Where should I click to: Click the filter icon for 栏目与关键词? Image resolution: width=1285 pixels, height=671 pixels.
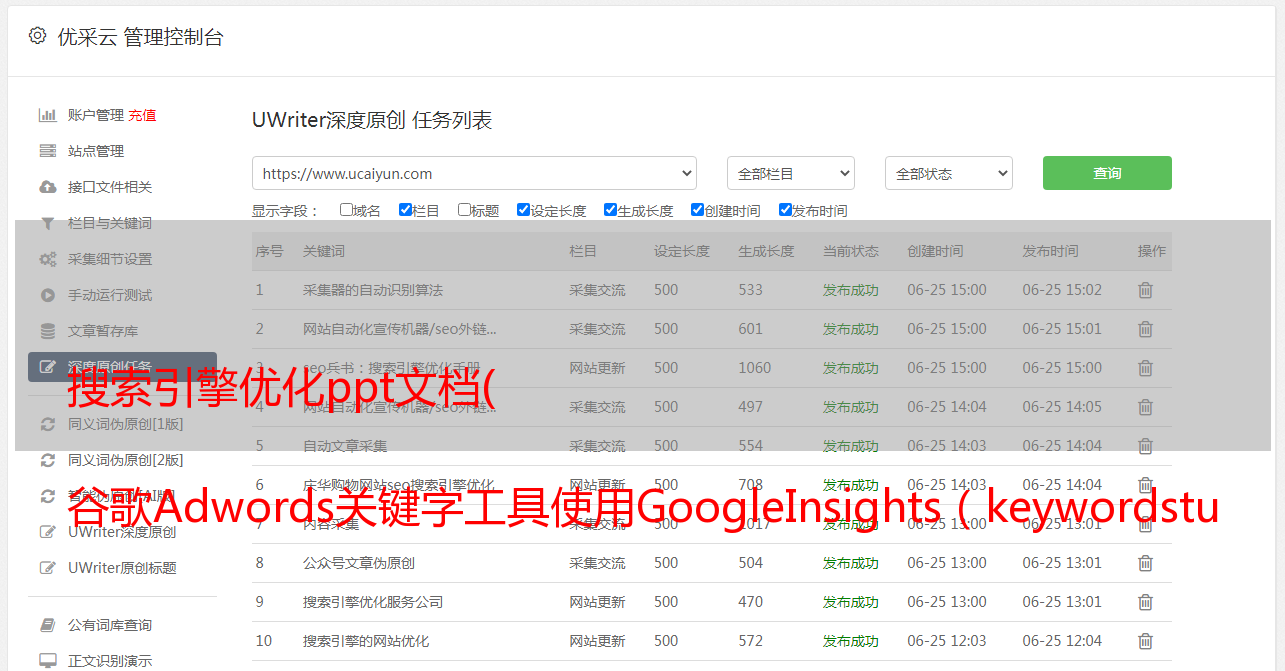tap(47, 223)
